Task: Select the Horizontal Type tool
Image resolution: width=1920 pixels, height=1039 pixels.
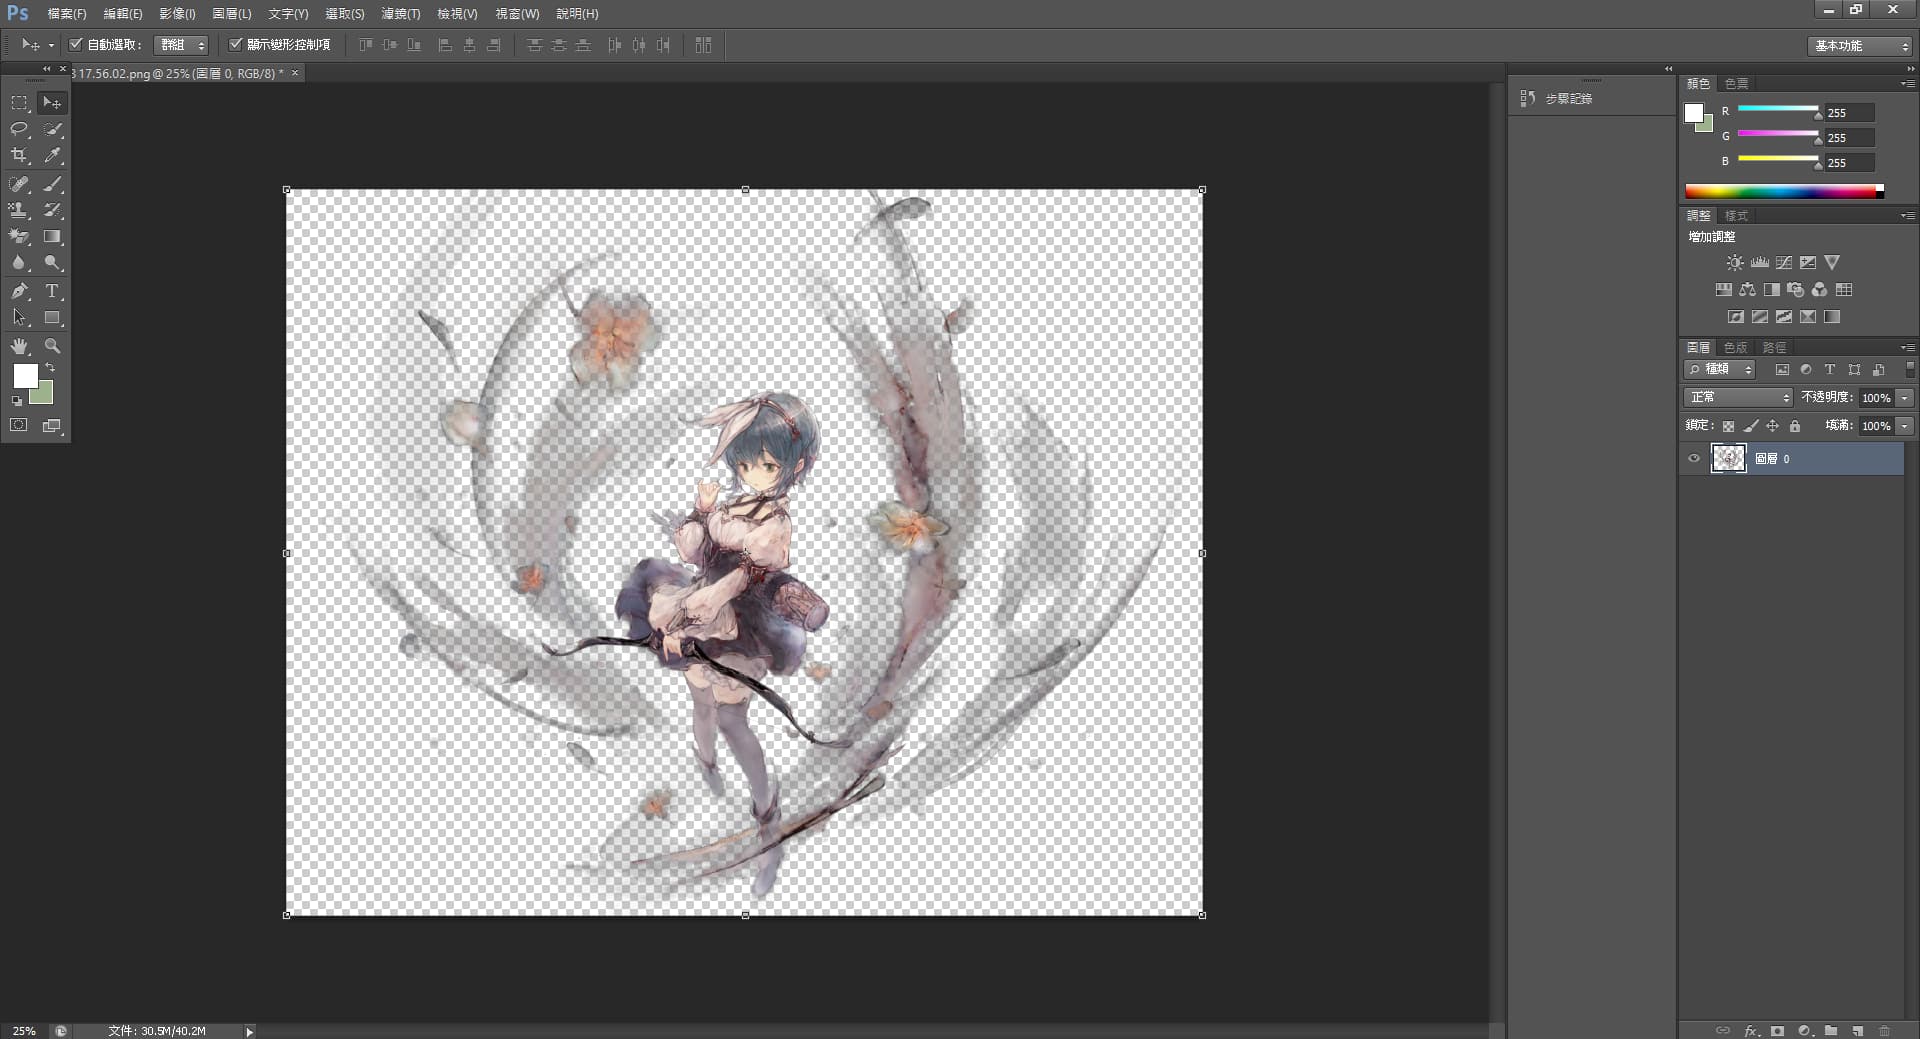Action: point(52,291)
